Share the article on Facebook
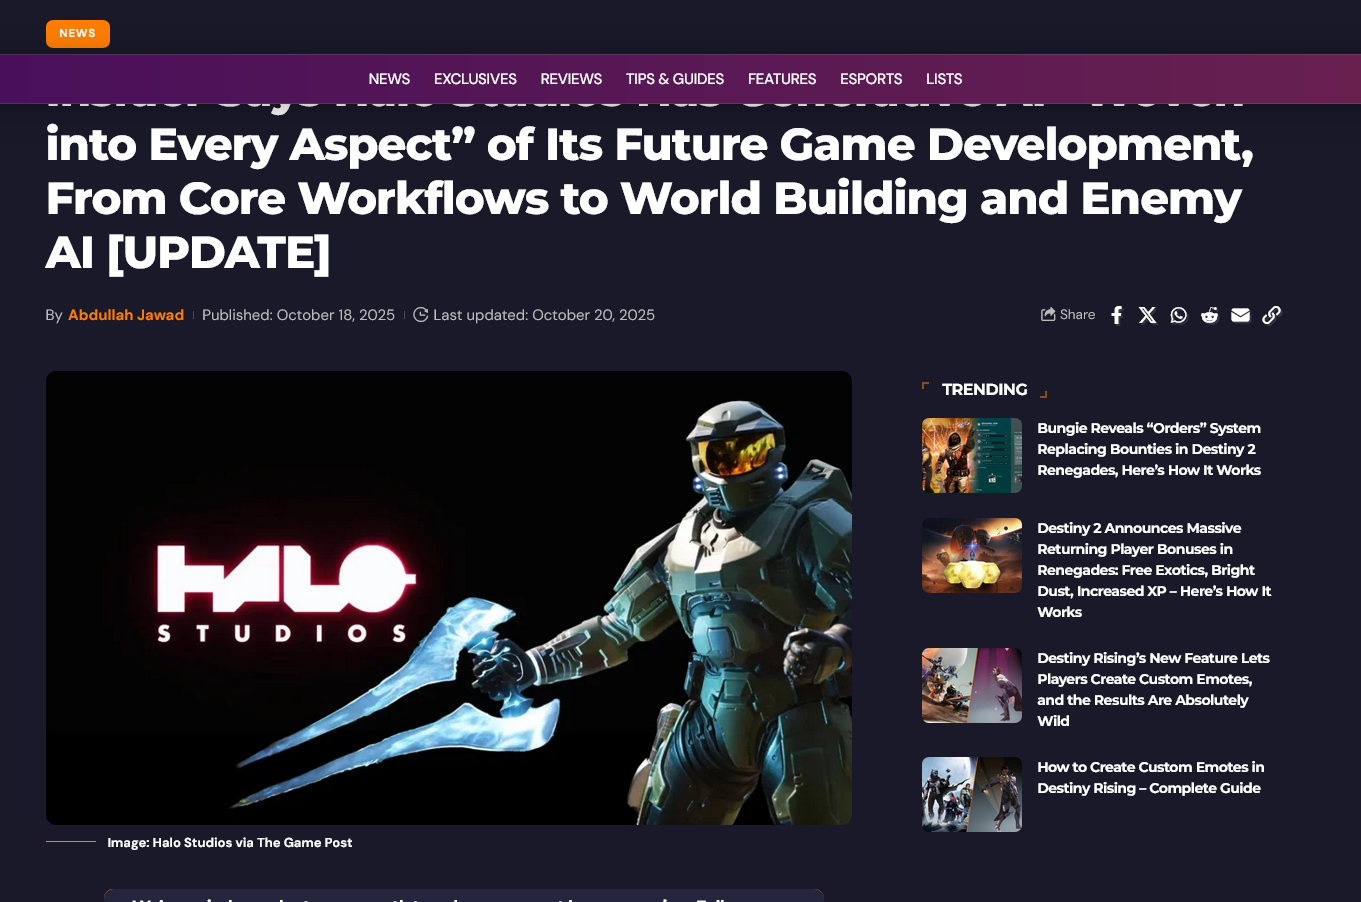This screenshot has width=1361, height=902. coord(1117,315)
